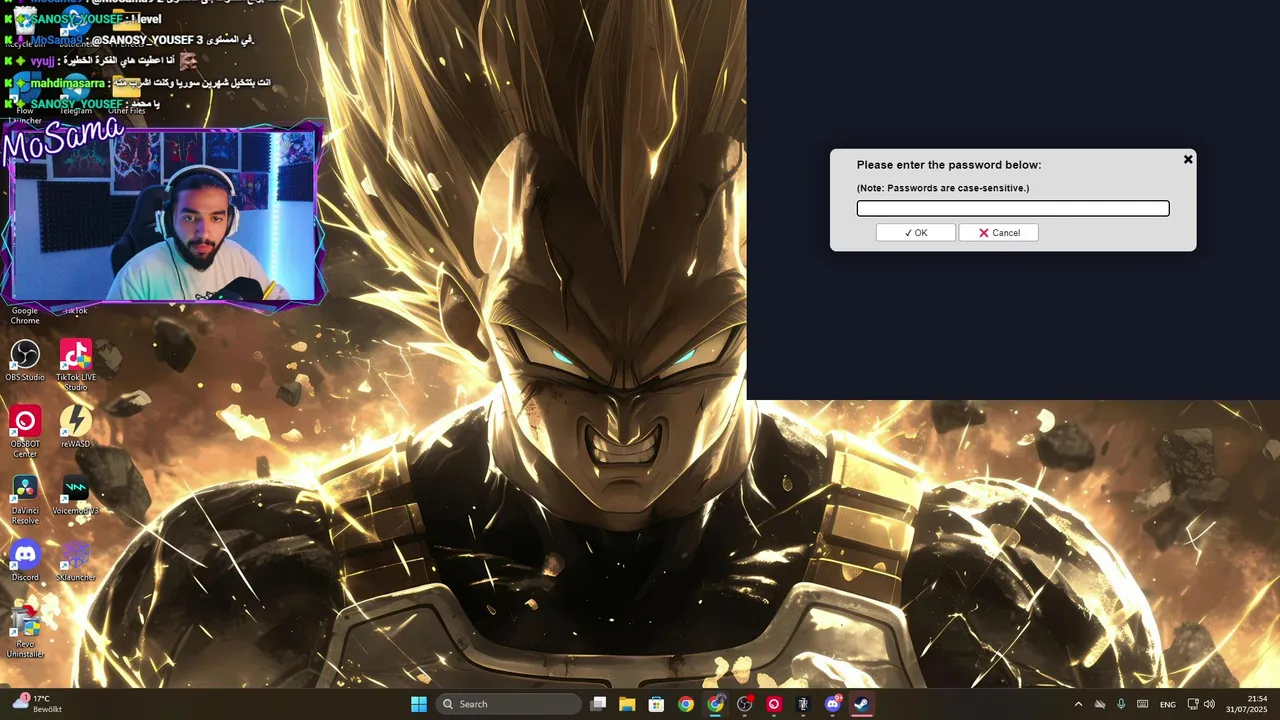Open Task View from the taskbar
The width and height of the screenshot is (1280, 720).
[598, 704]
